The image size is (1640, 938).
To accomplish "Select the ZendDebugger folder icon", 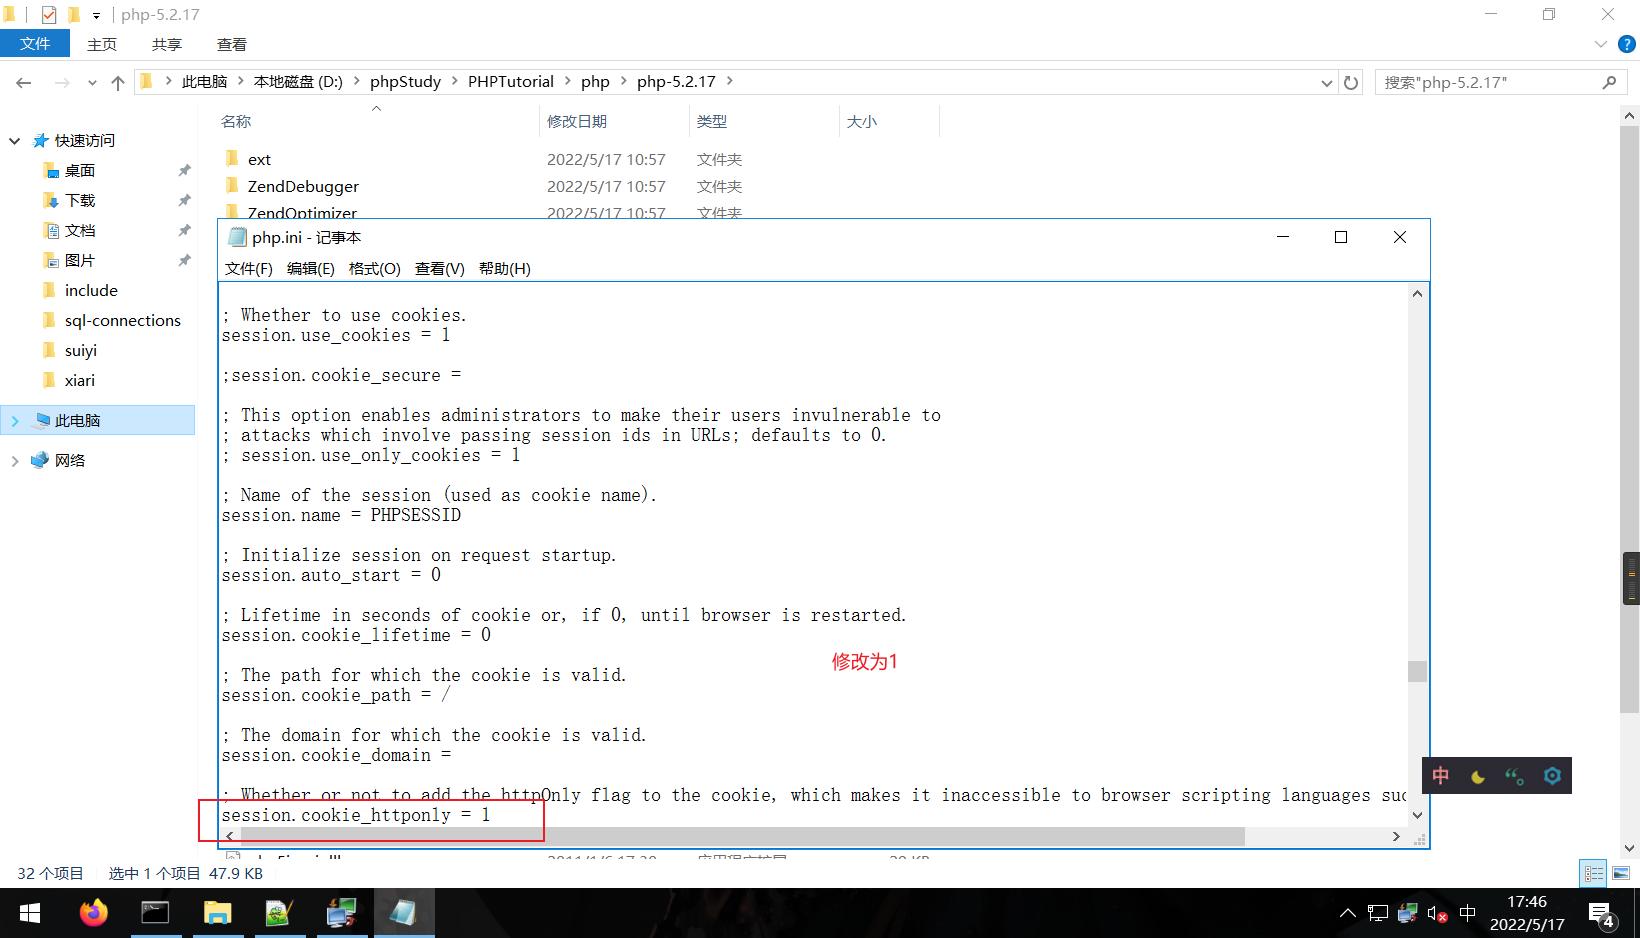I will click(233, 186).
